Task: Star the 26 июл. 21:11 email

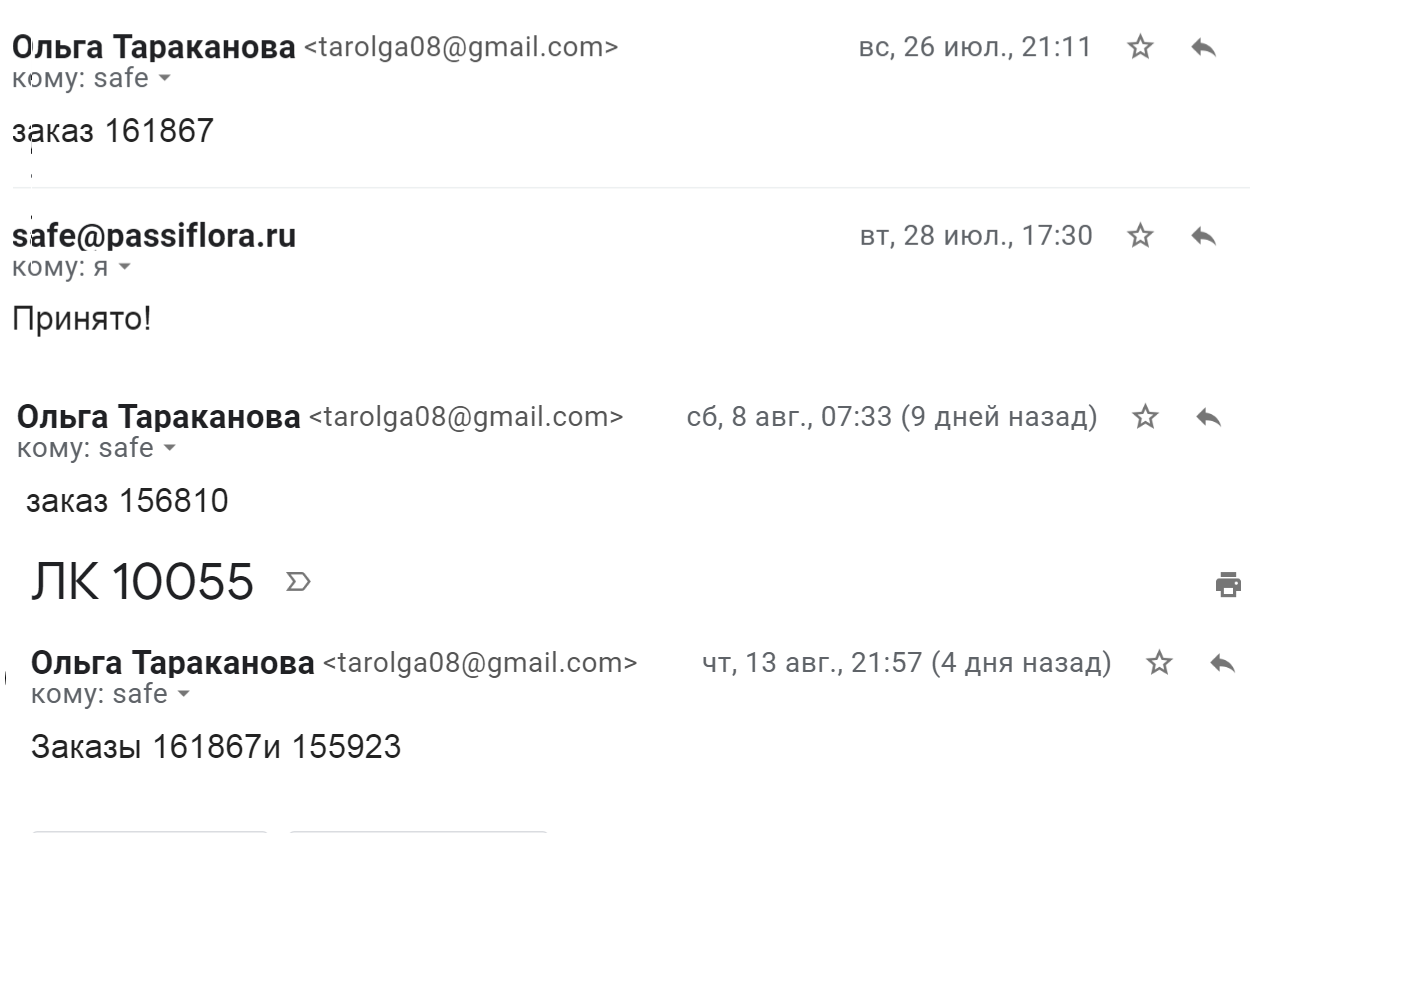Action: click(x=1140, y=47)
